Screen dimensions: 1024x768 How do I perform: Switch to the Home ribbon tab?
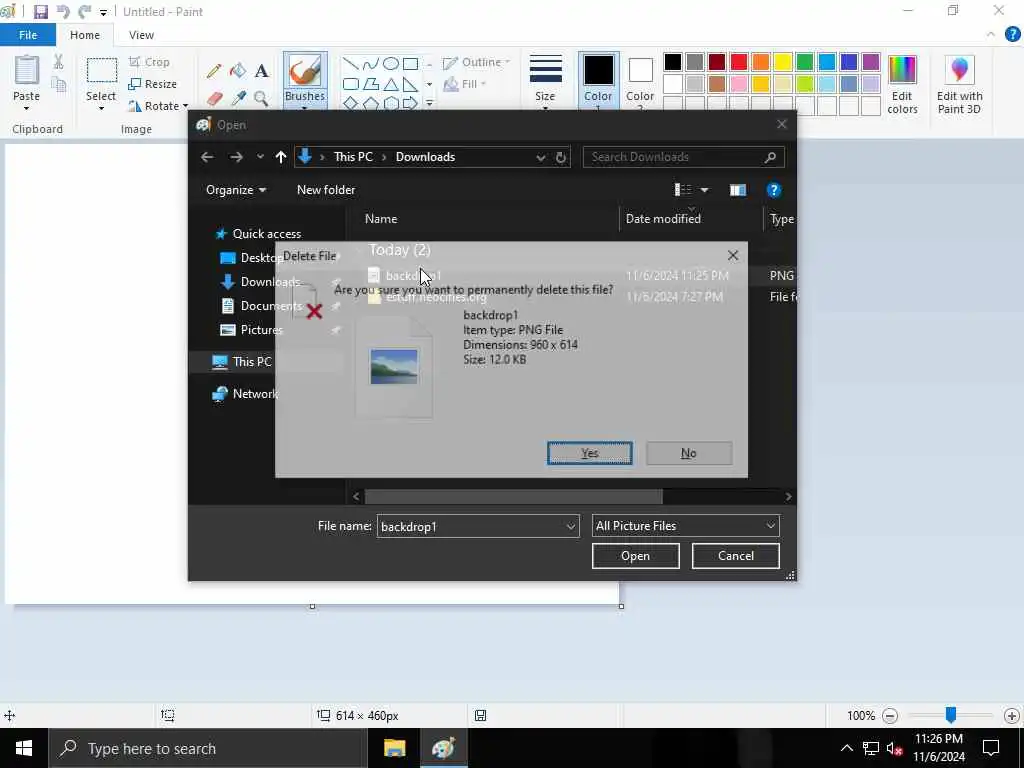tap(85, 35)
